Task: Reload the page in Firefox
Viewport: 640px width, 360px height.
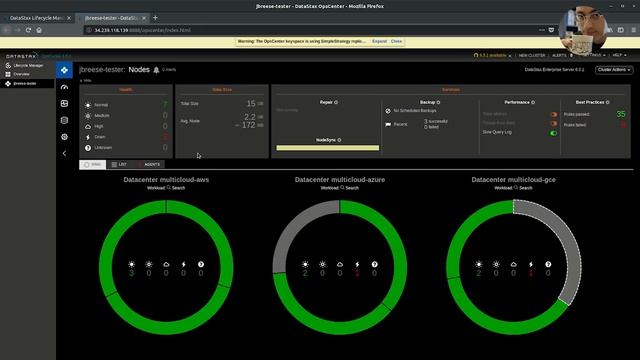Action: coord(28,30)
